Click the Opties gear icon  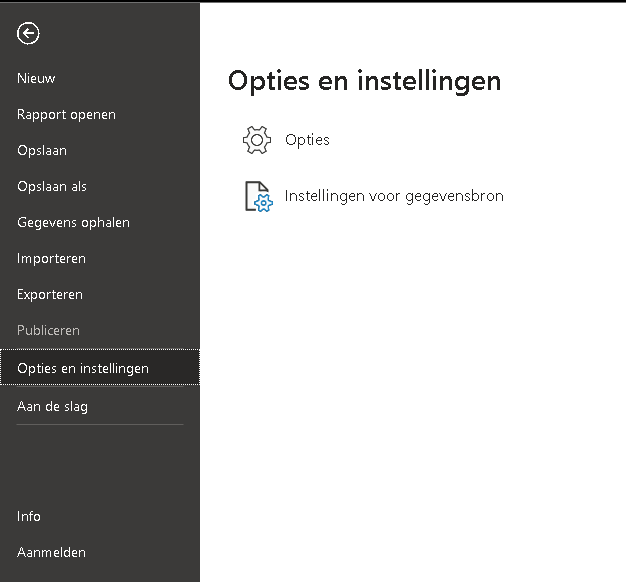pos(257,140)
